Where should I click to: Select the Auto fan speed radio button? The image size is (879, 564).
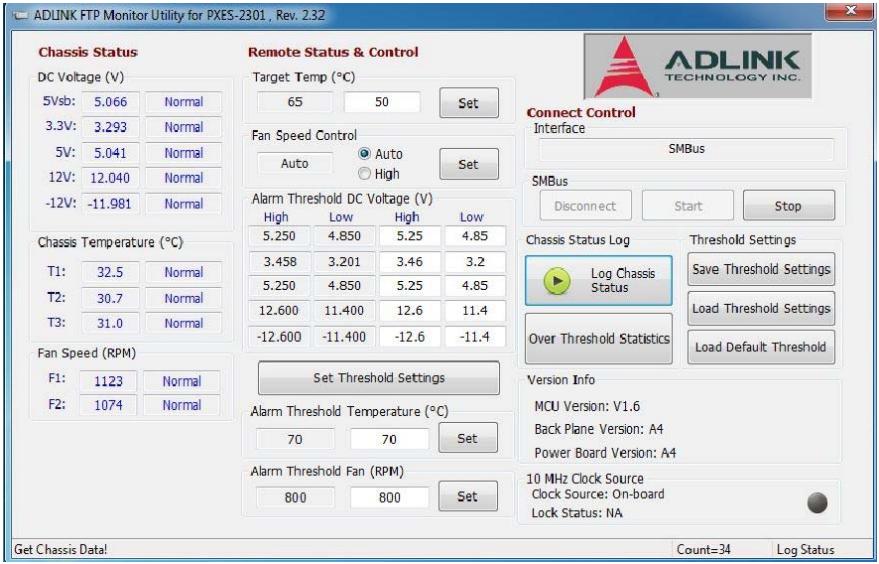[x=364, y=154]
